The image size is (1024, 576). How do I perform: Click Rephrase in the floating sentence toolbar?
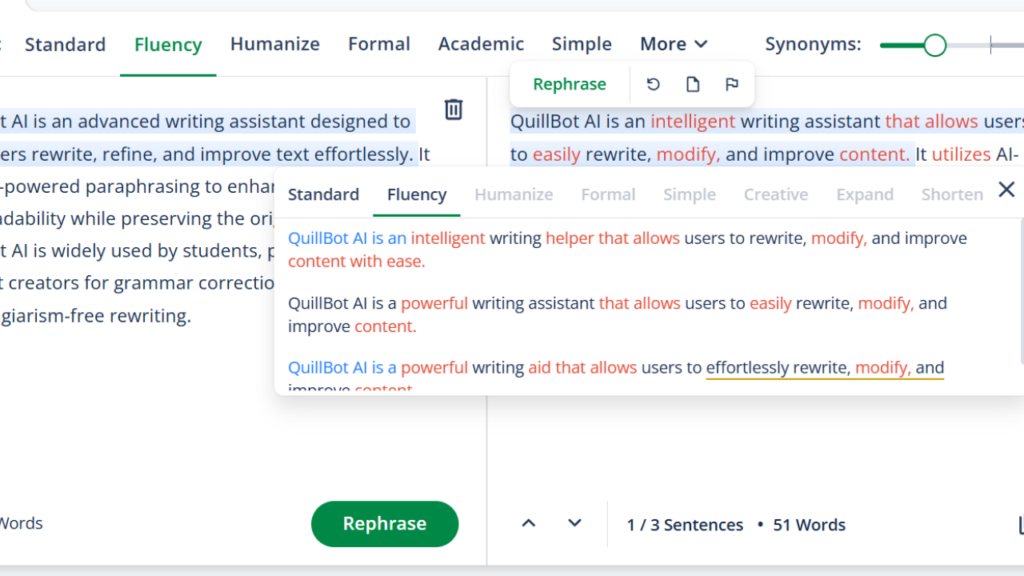[x=570, y=84]
